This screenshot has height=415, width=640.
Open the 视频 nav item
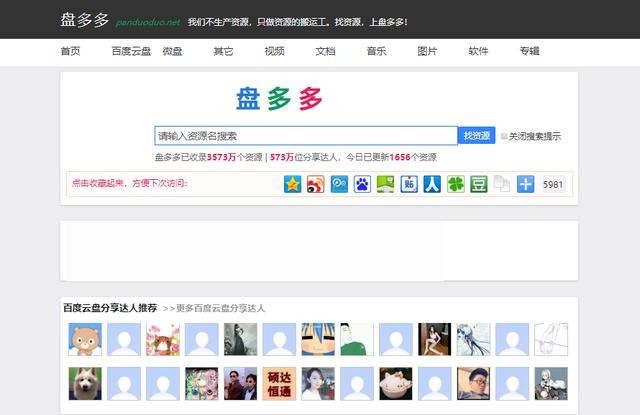pyautogui.click(x=274, y=51)
